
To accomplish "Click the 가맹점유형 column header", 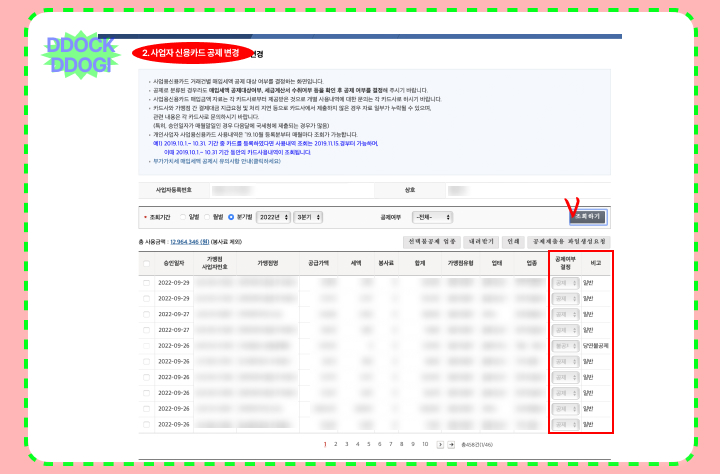I will pyautogui.click(x=461, y=264).
